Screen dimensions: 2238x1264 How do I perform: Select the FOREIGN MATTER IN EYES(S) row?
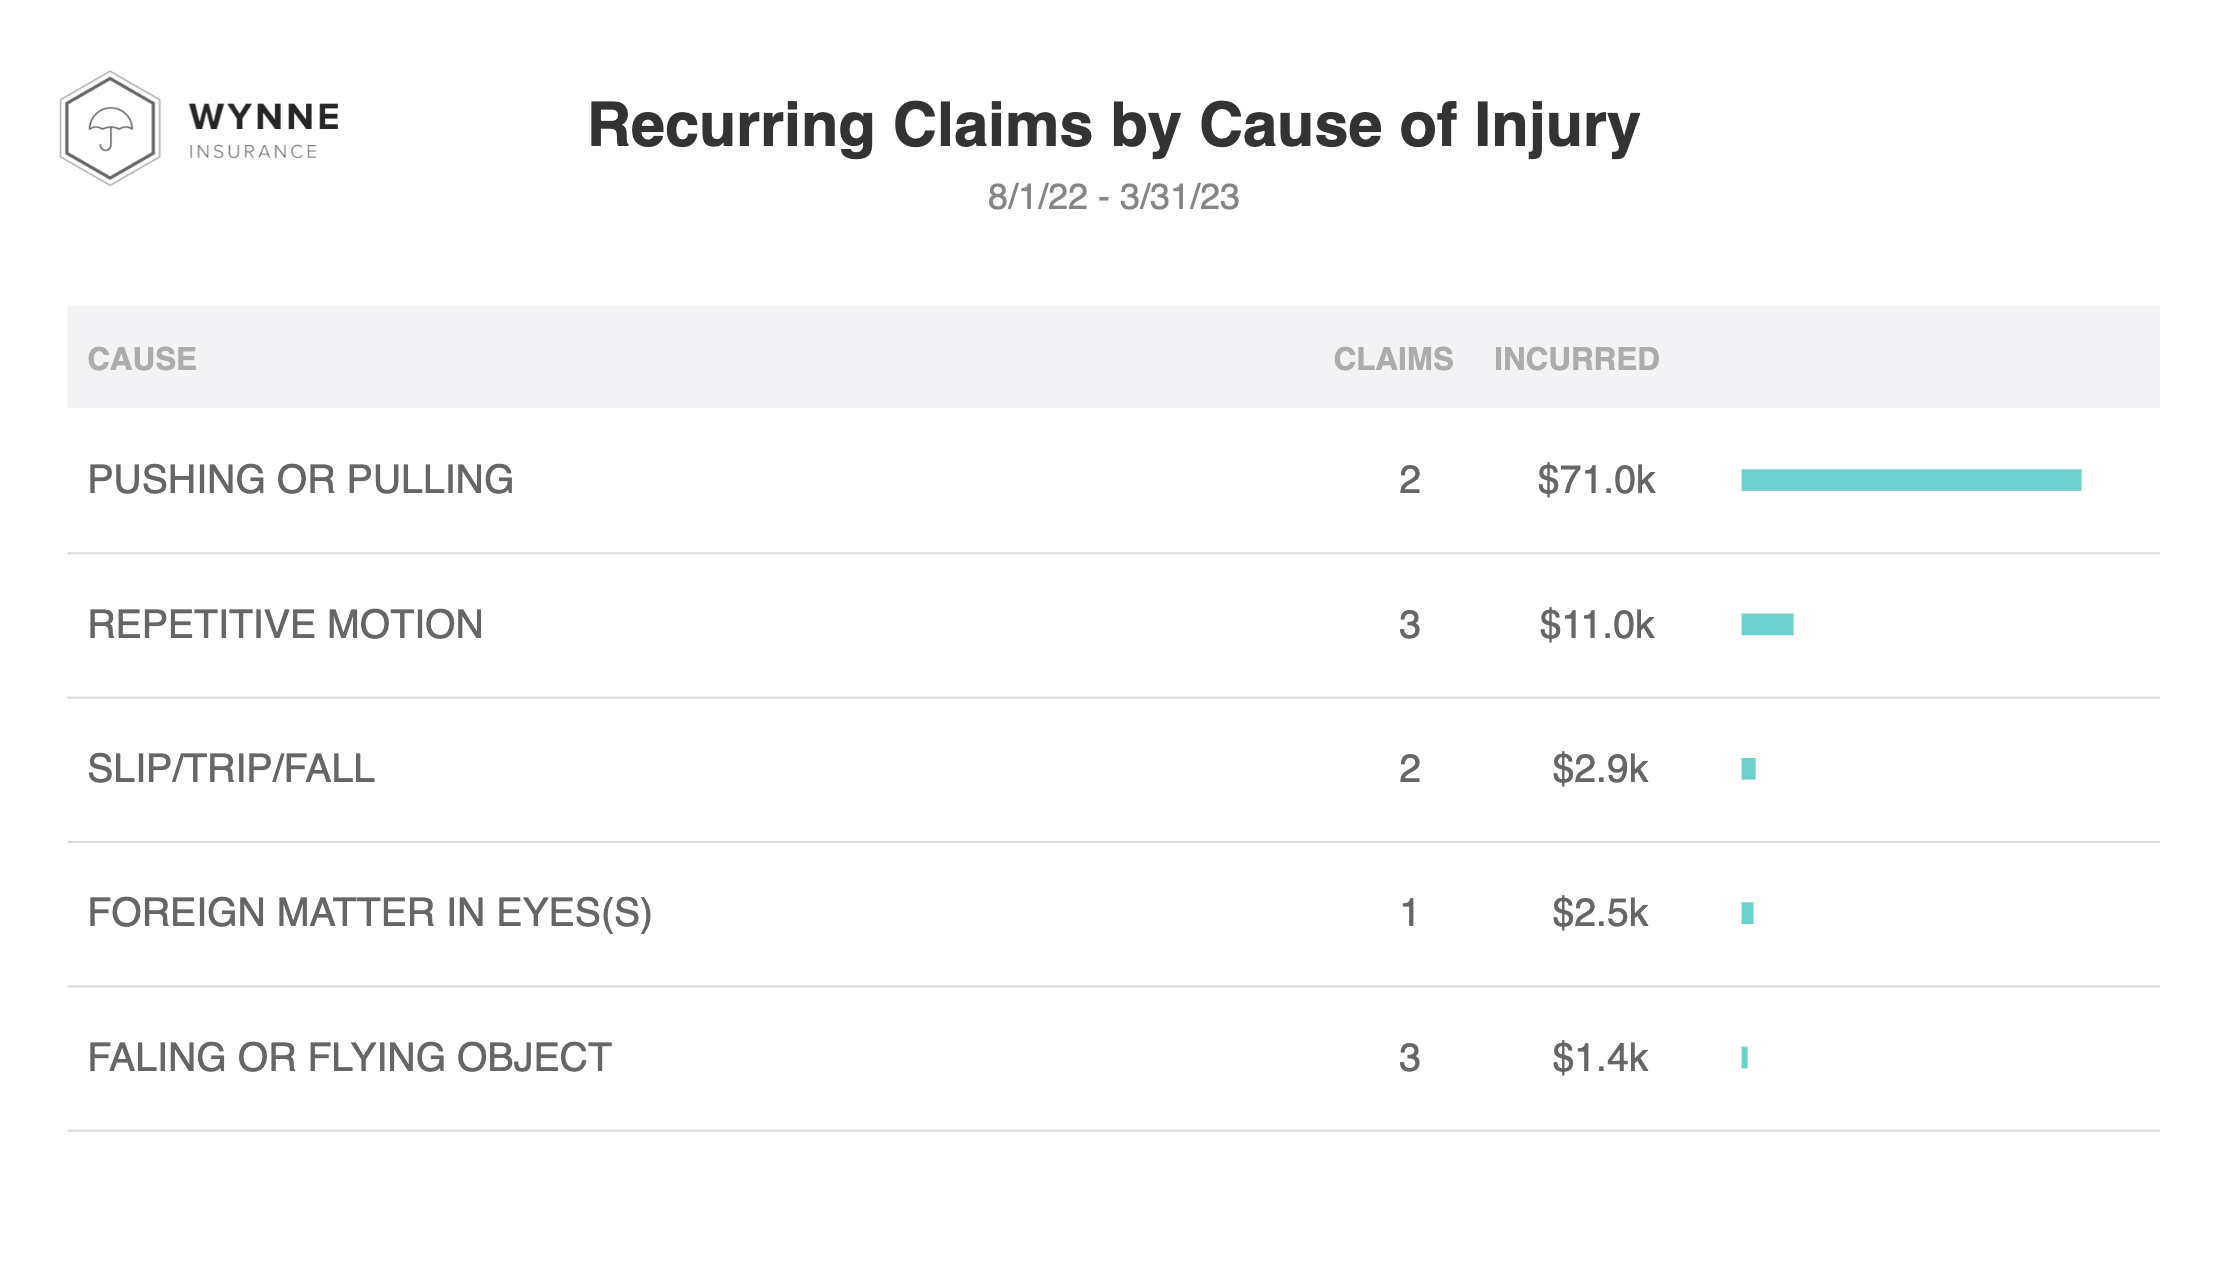coord(1113,913)
